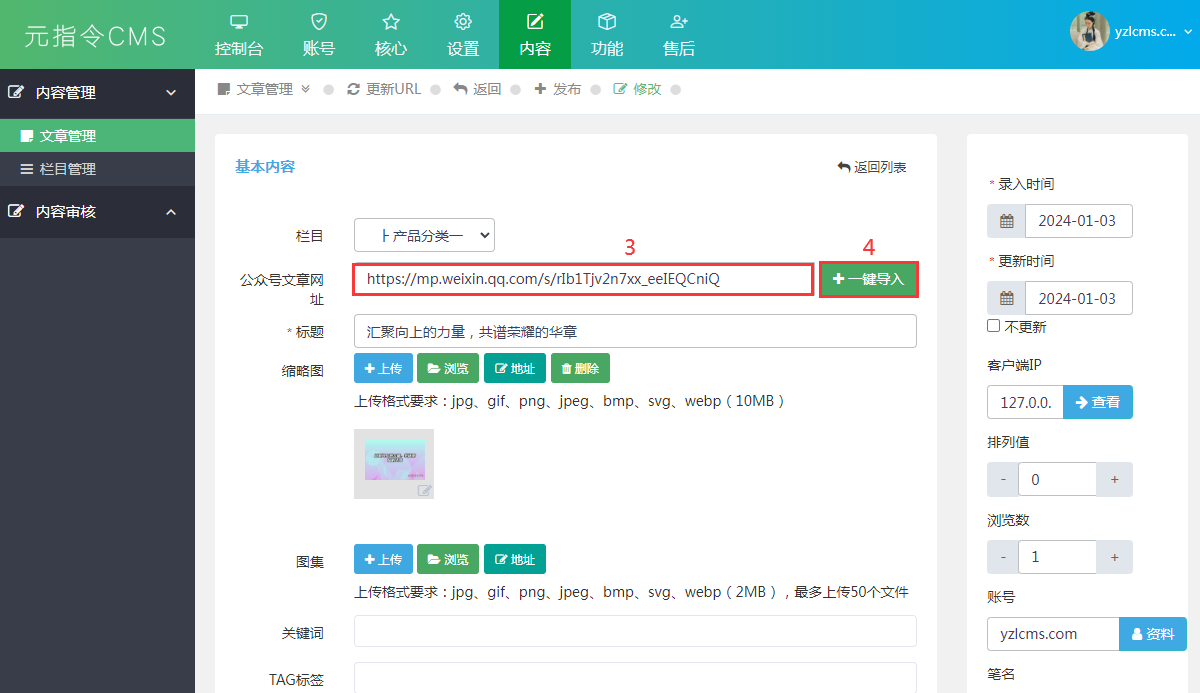Toggle the 不更新 checkbox
The image size is (1200, 693).
(993, 326)
